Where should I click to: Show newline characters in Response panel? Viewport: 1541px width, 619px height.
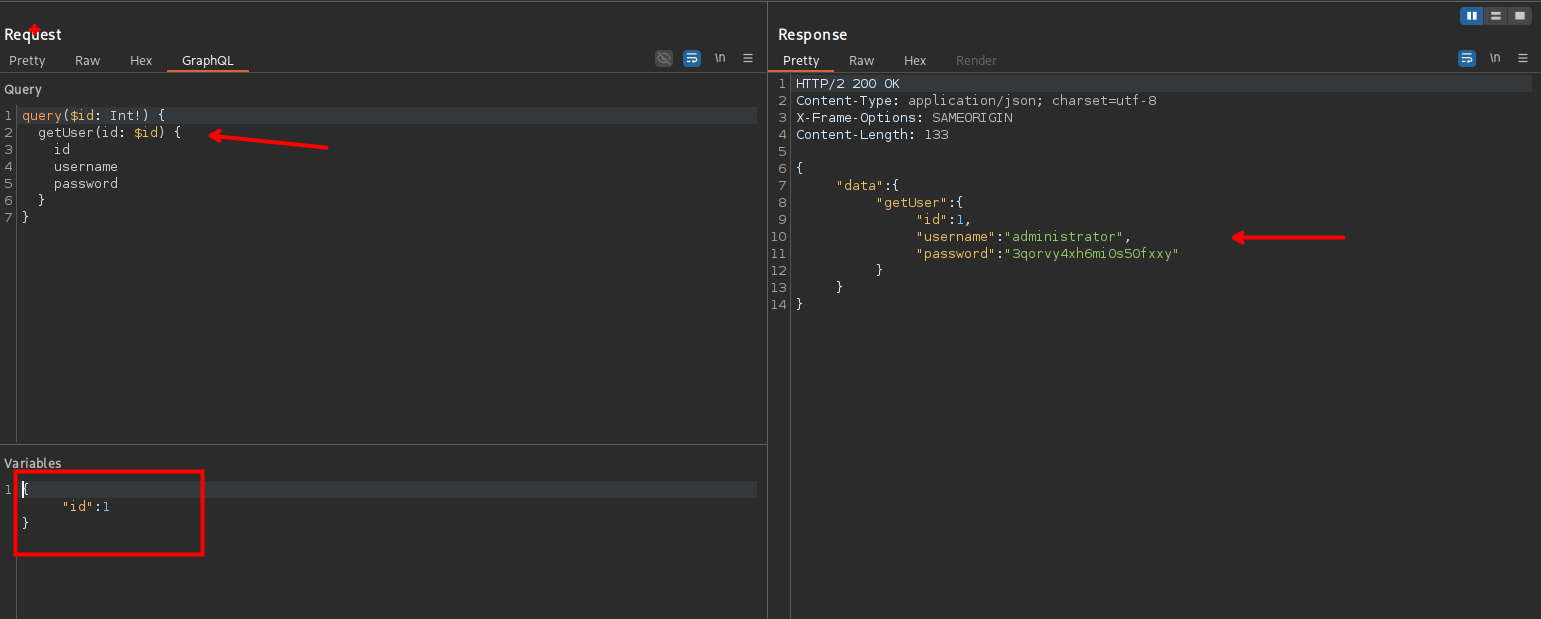(x=1495, y=59)
